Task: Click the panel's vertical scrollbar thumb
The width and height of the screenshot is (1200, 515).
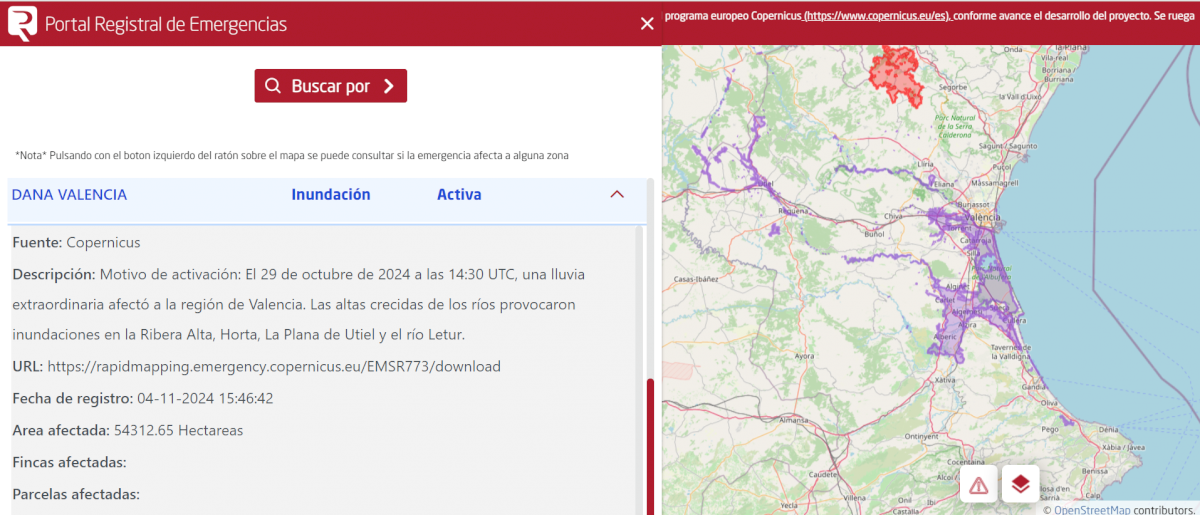Action: click(651, 440)
